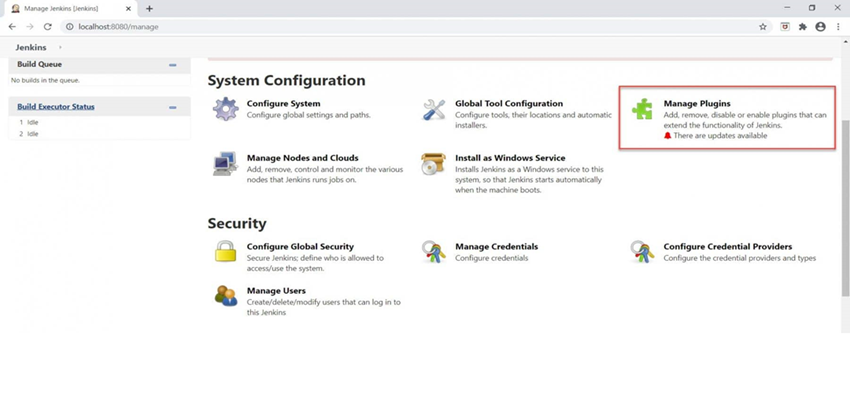Open the Configure System link
The image size is (850, 415).
[284, 103]
